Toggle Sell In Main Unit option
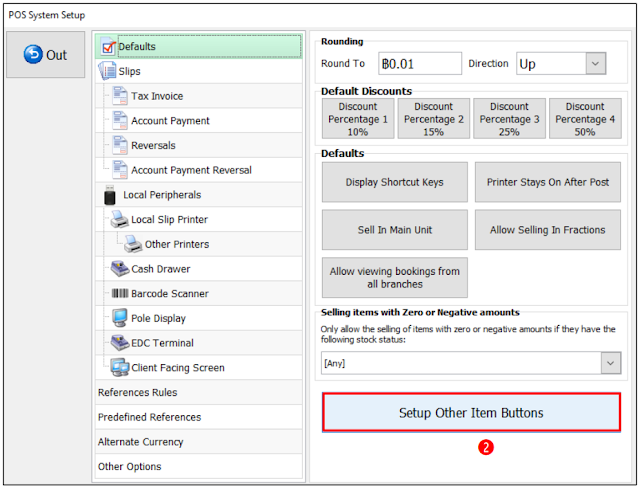 [394, 230]
